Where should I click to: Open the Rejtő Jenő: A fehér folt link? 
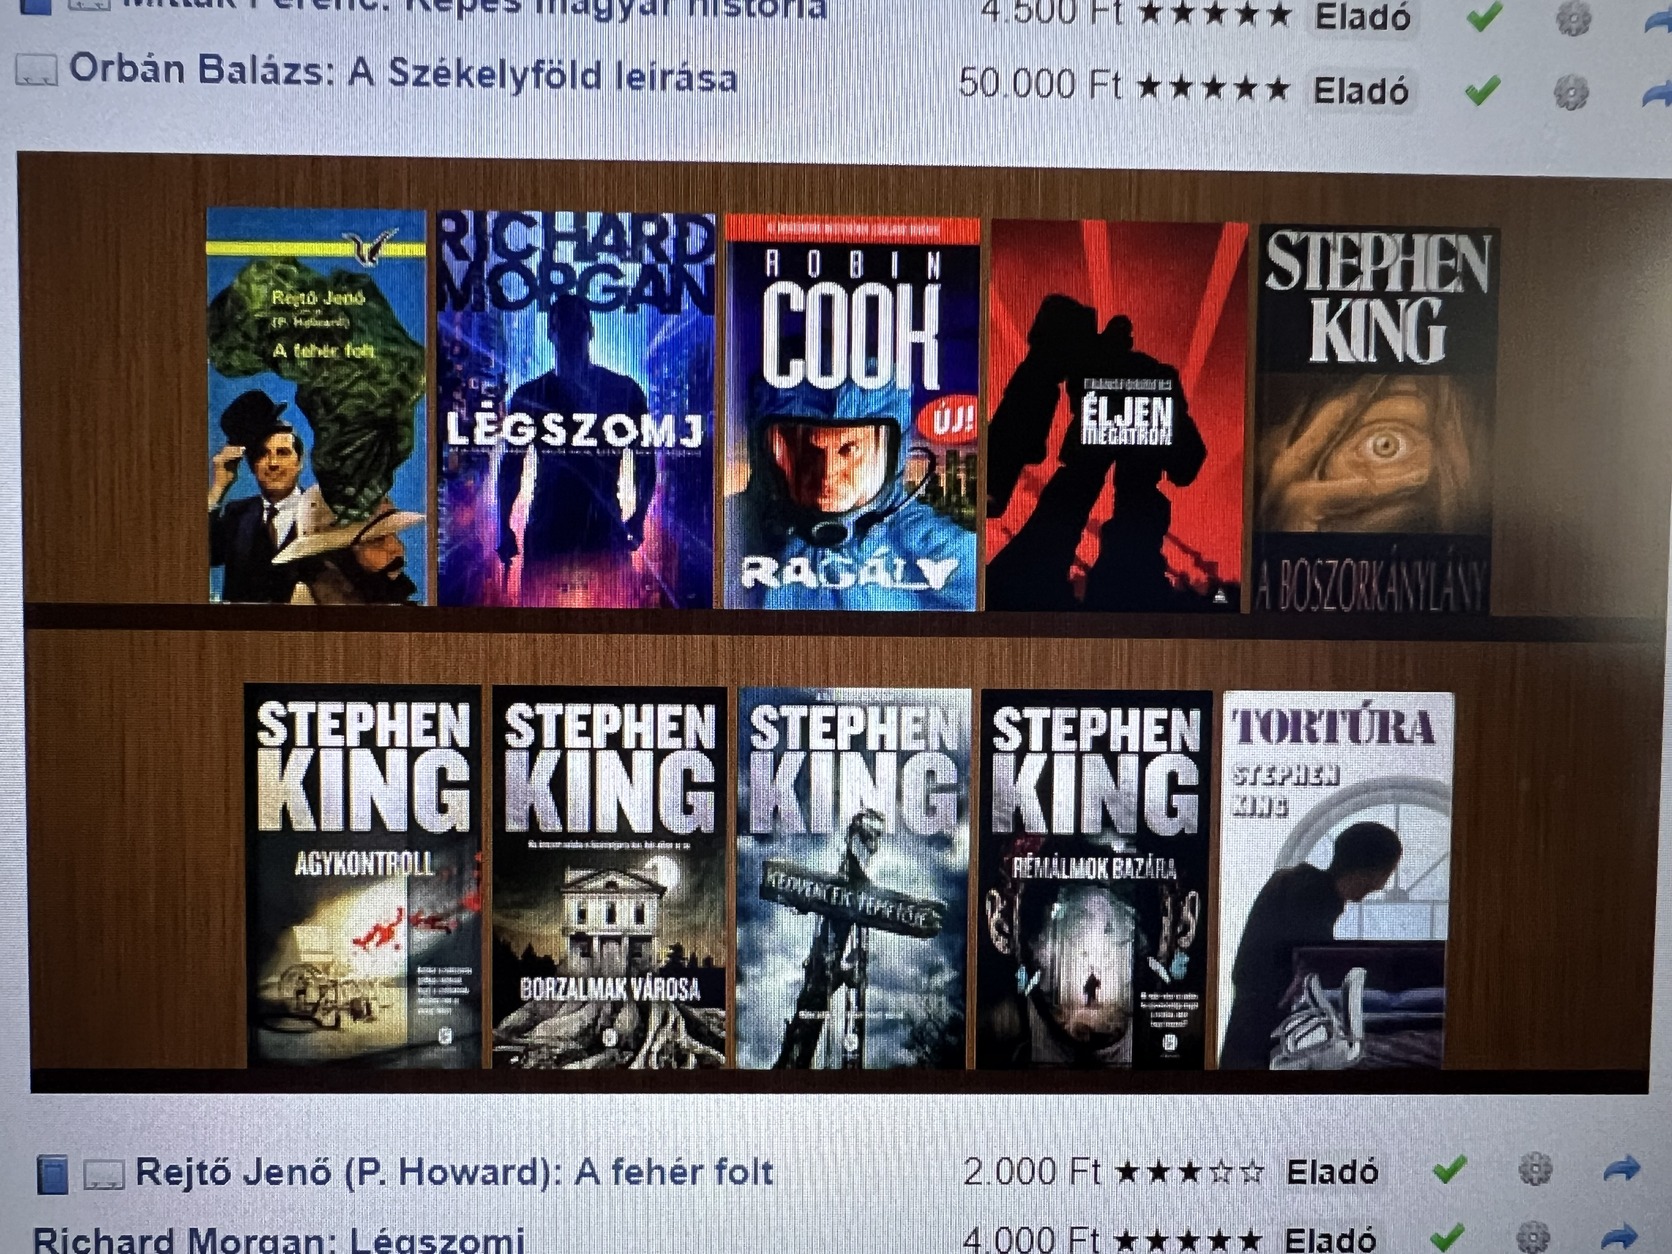[454, 1171]
